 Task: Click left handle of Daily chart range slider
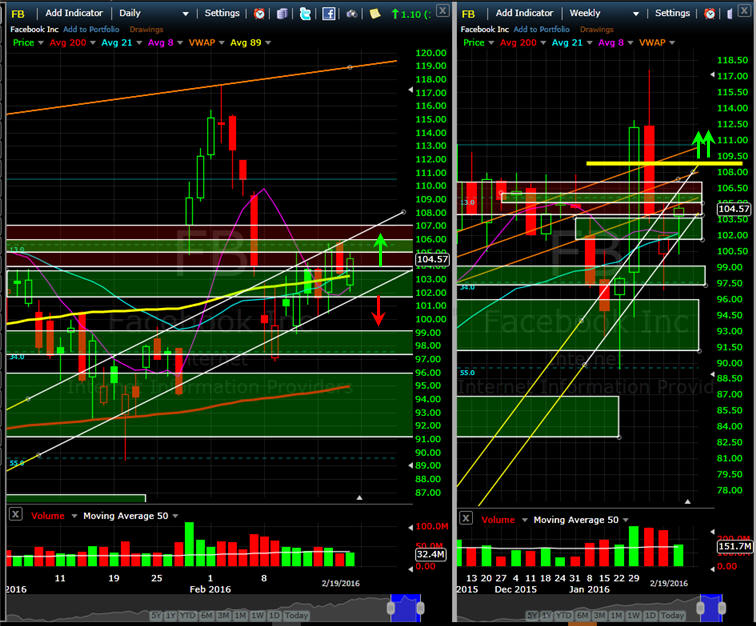(391, 608)
